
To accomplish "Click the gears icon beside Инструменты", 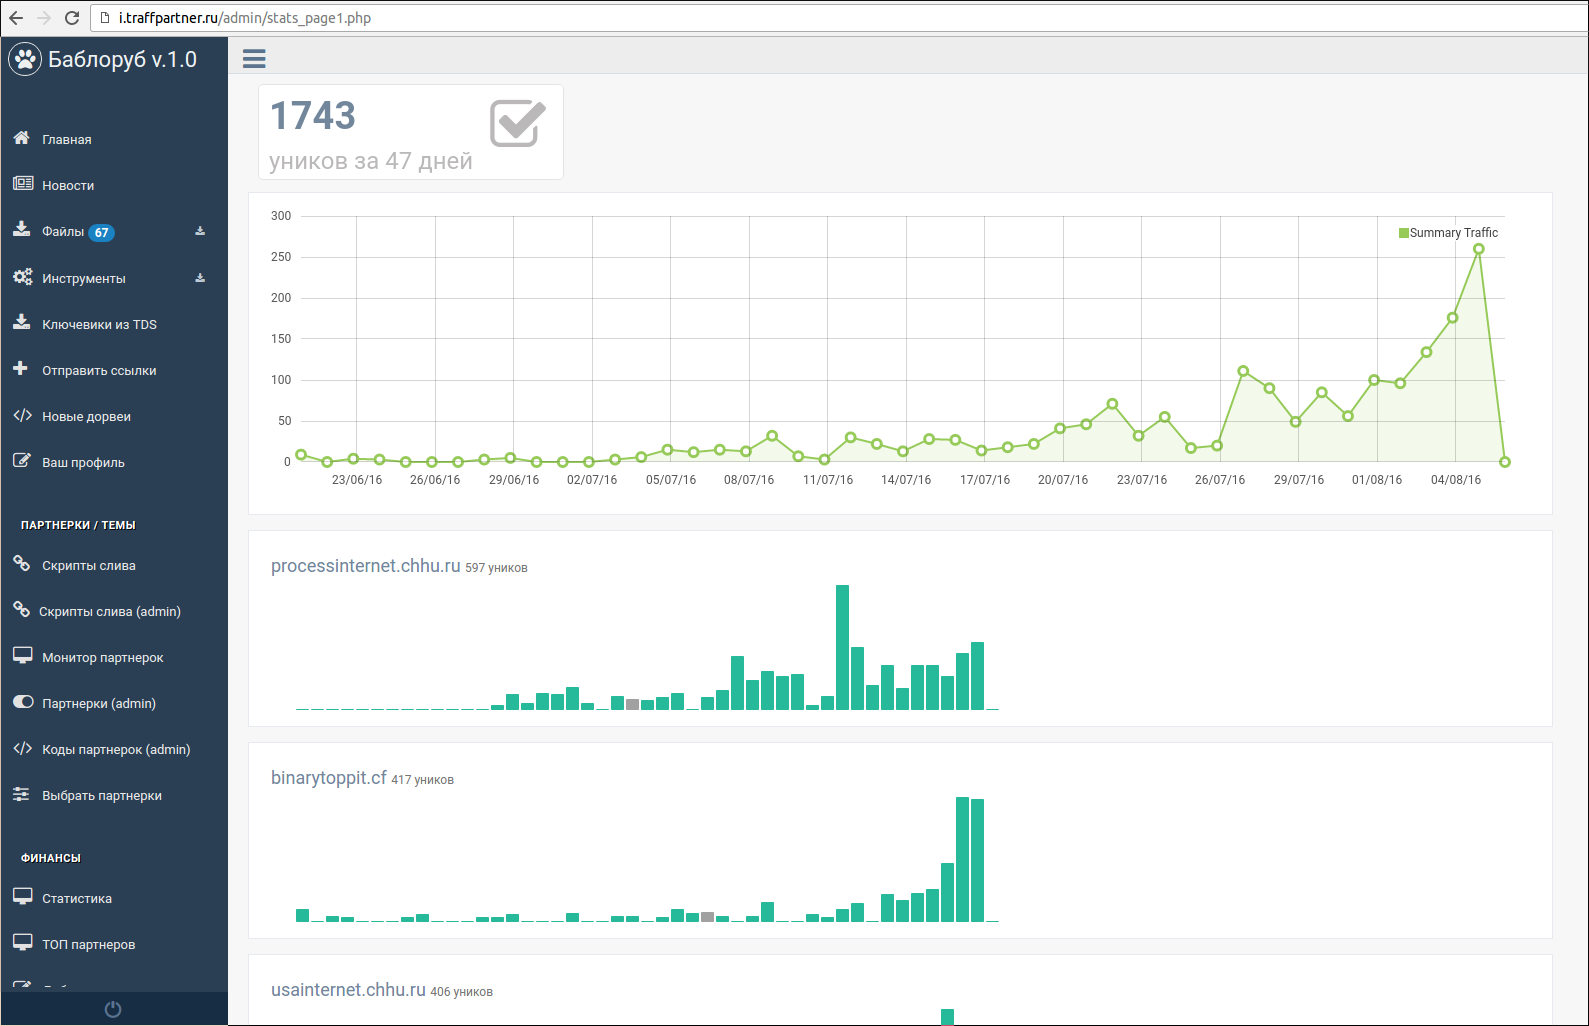I will click(23, 277).
